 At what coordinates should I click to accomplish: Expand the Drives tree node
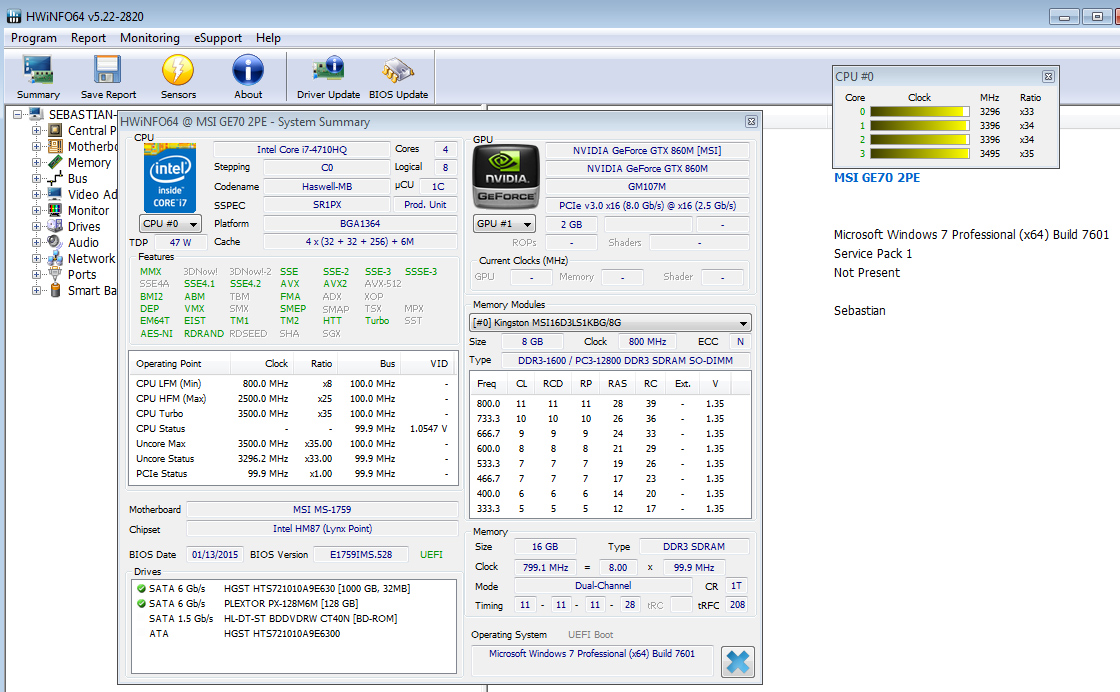click(36, 226)
